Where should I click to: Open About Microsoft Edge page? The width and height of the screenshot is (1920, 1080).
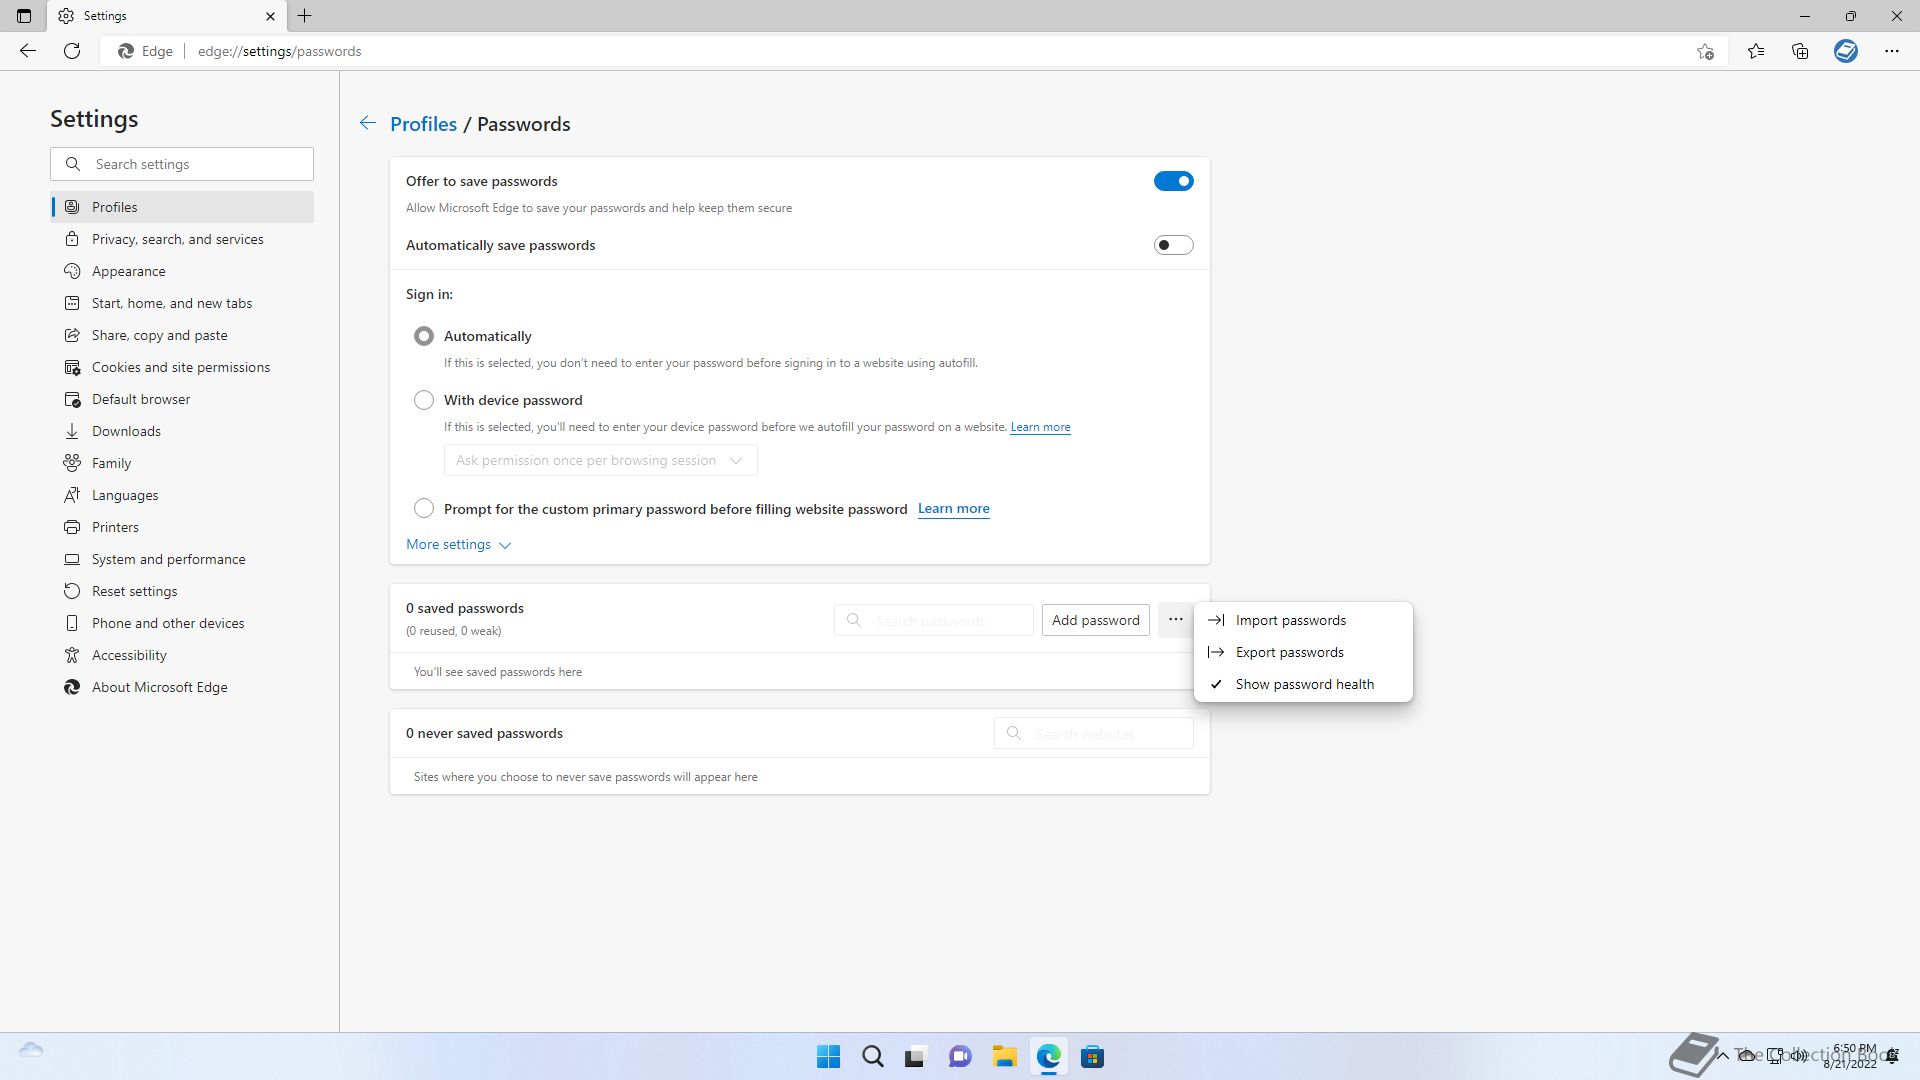pyautogui.click(x=182, y=687)
